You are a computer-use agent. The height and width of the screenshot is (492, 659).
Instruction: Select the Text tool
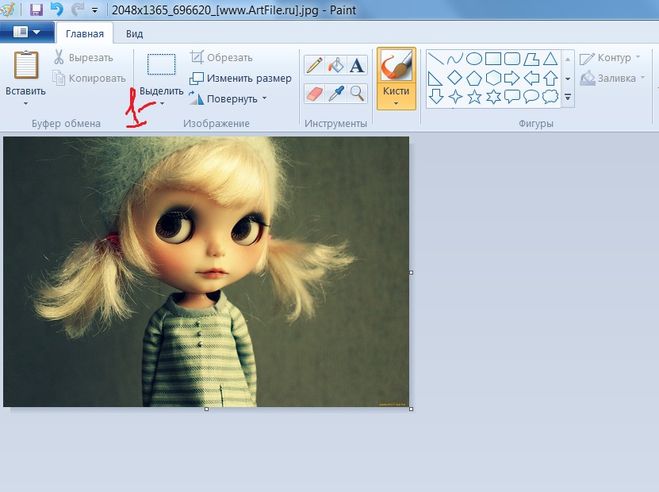357,66
